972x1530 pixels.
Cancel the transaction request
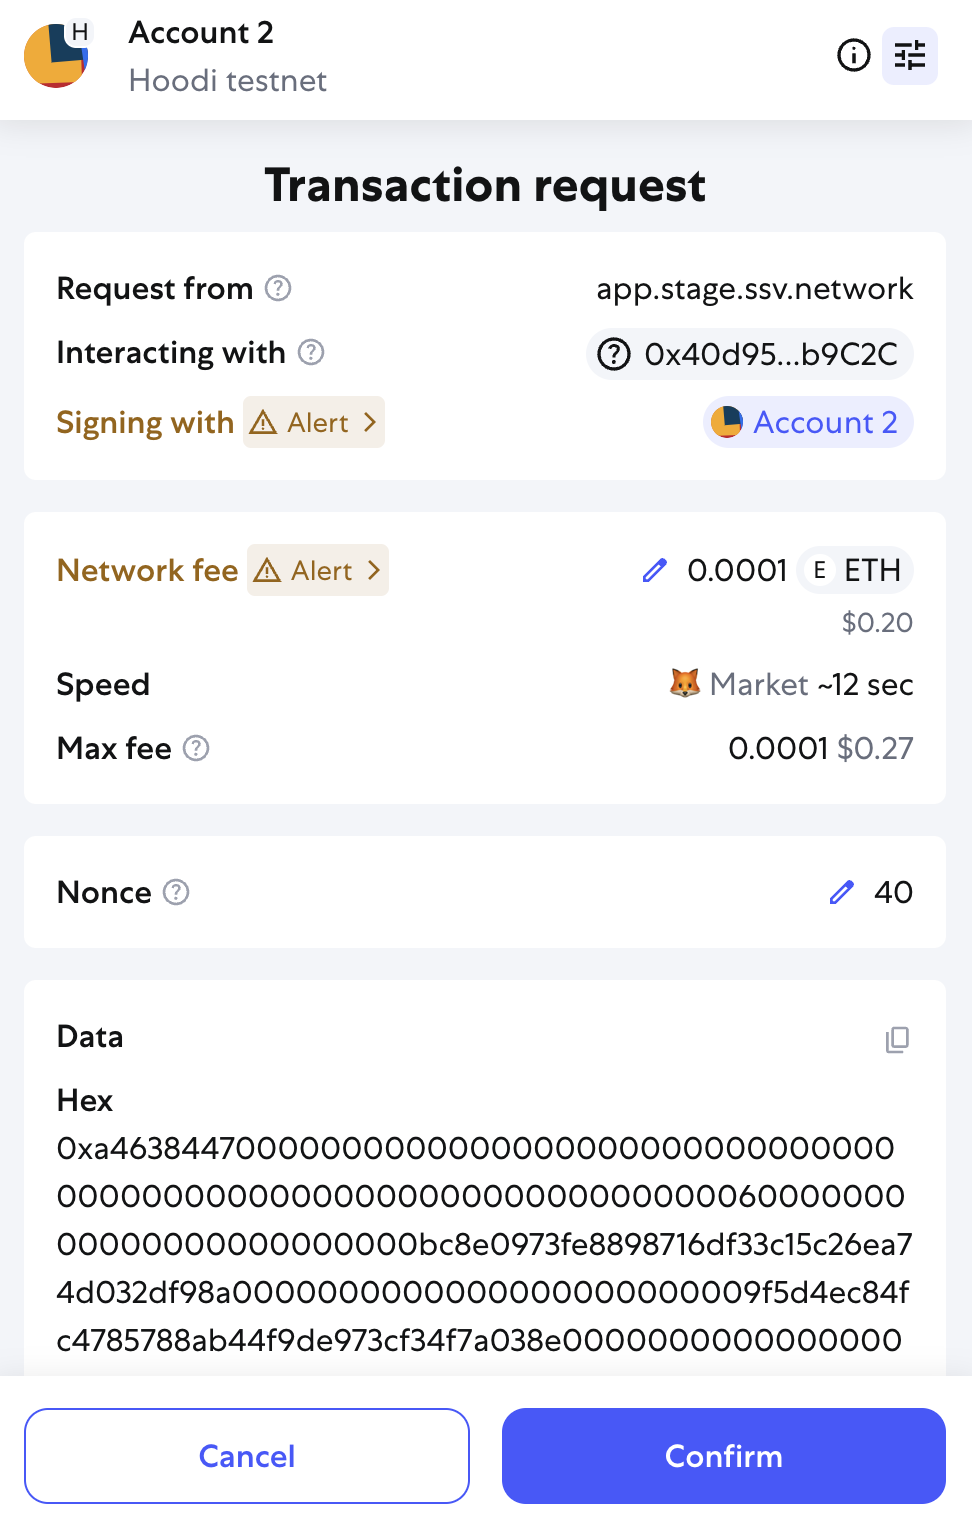coord(247,1456)
